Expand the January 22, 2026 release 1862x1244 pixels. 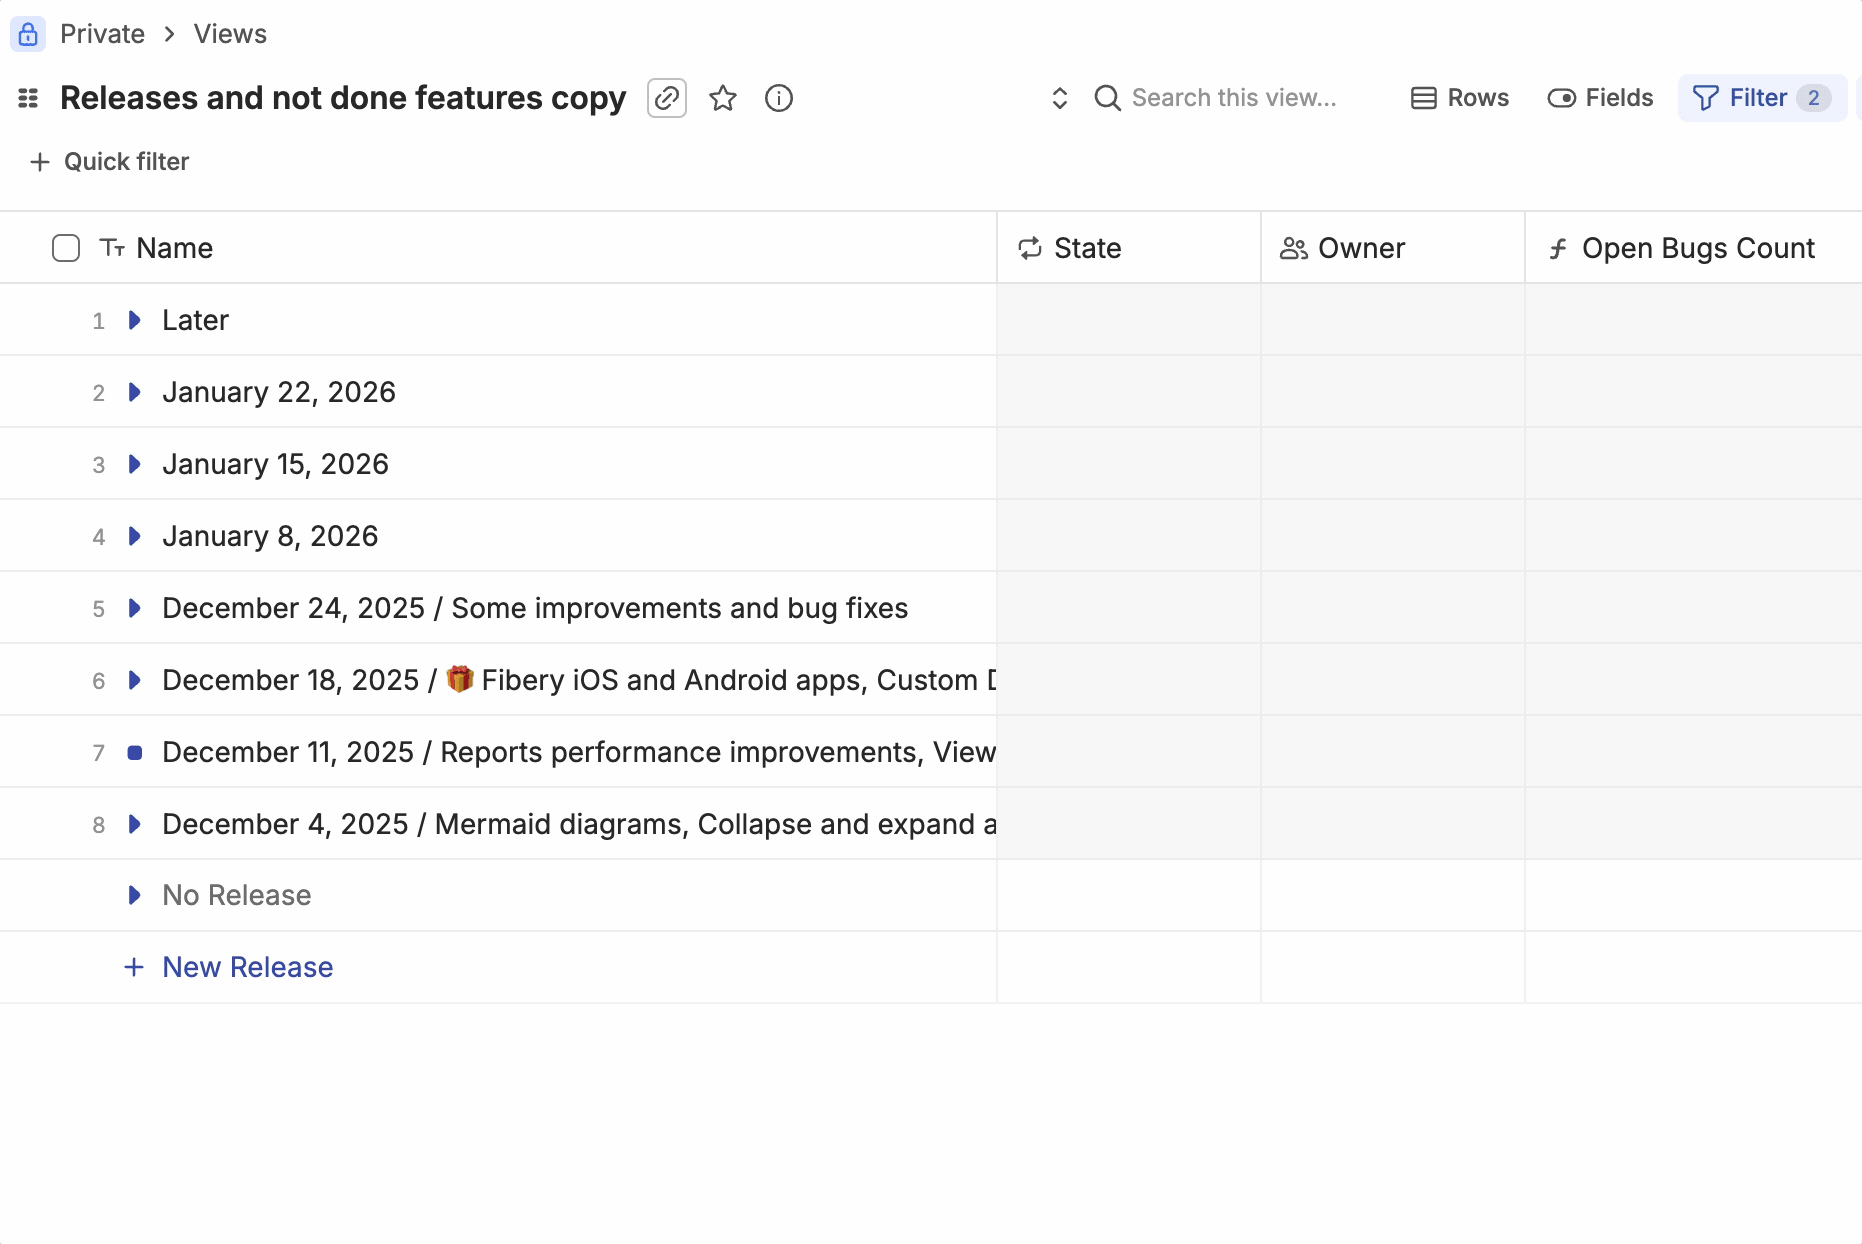135,392
